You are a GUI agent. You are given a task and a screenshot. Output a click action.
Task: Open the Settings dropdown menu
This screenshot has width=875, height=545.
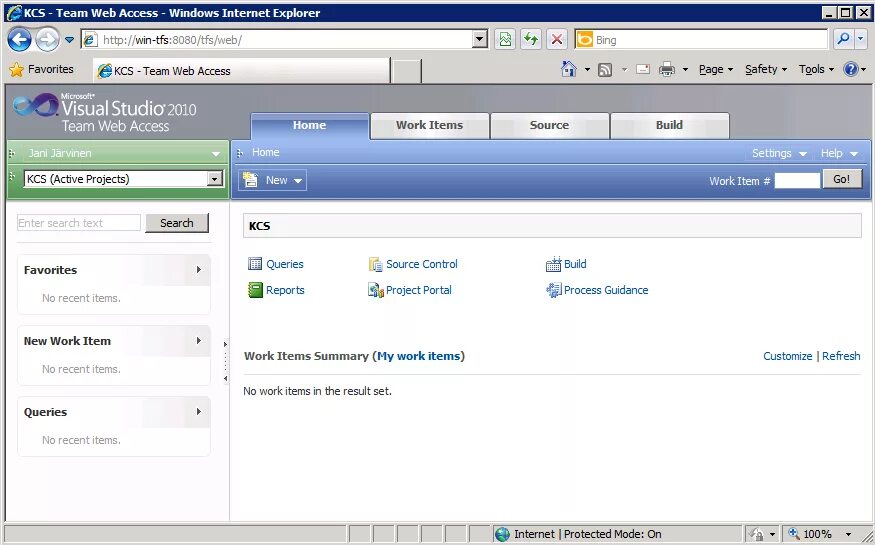click(x=779, y=153)
